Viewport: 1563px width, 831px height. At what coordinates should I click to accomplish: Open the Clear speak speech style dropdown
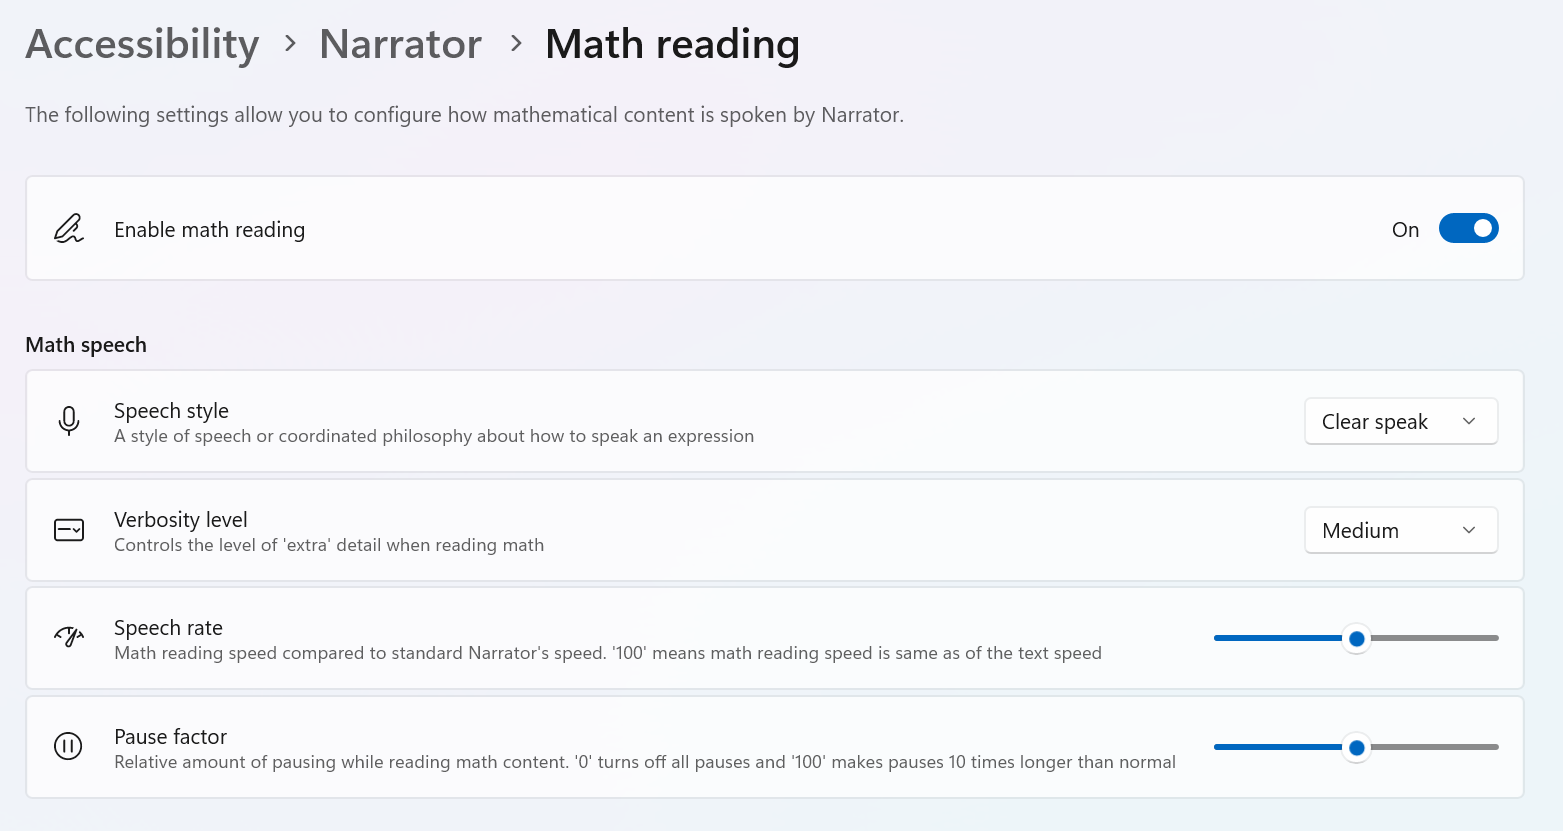point(1401,421)
